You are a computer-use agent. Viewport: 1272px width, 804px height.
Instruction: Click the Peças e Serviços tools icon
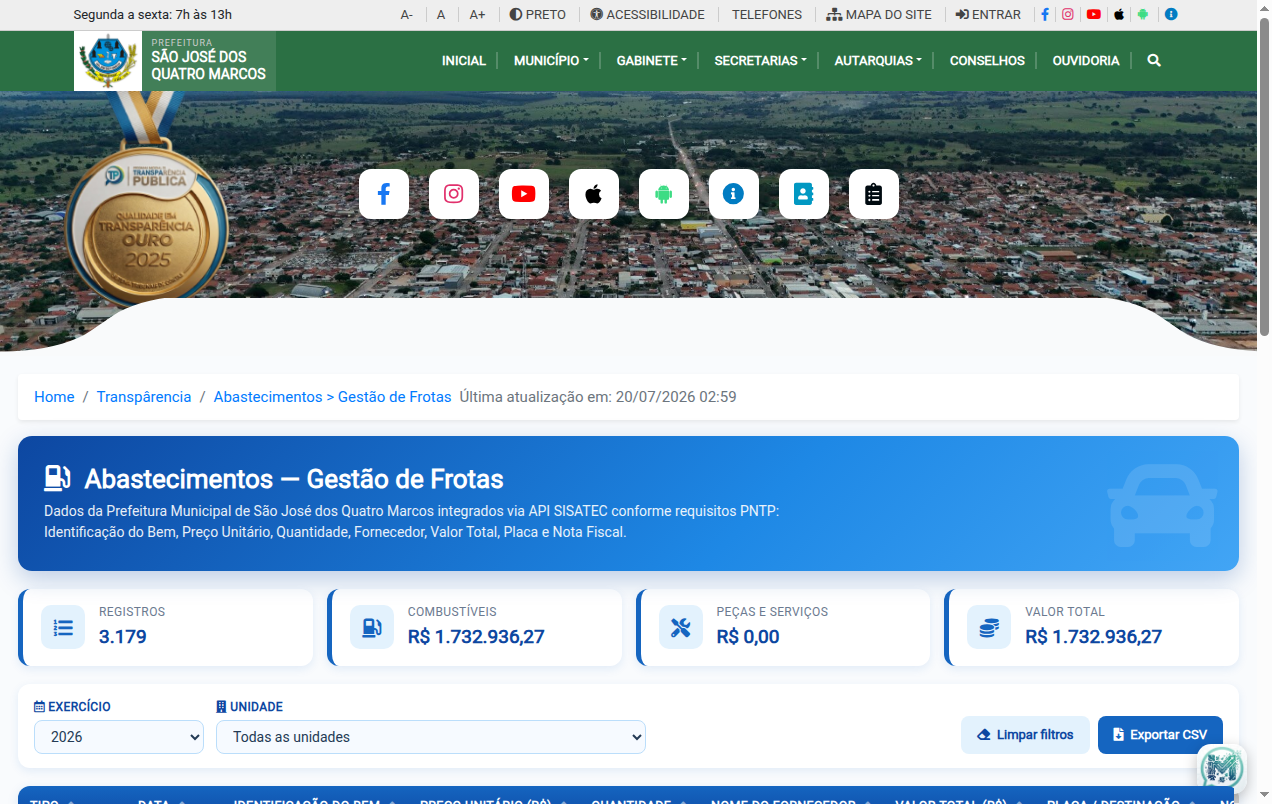(681, 628)
